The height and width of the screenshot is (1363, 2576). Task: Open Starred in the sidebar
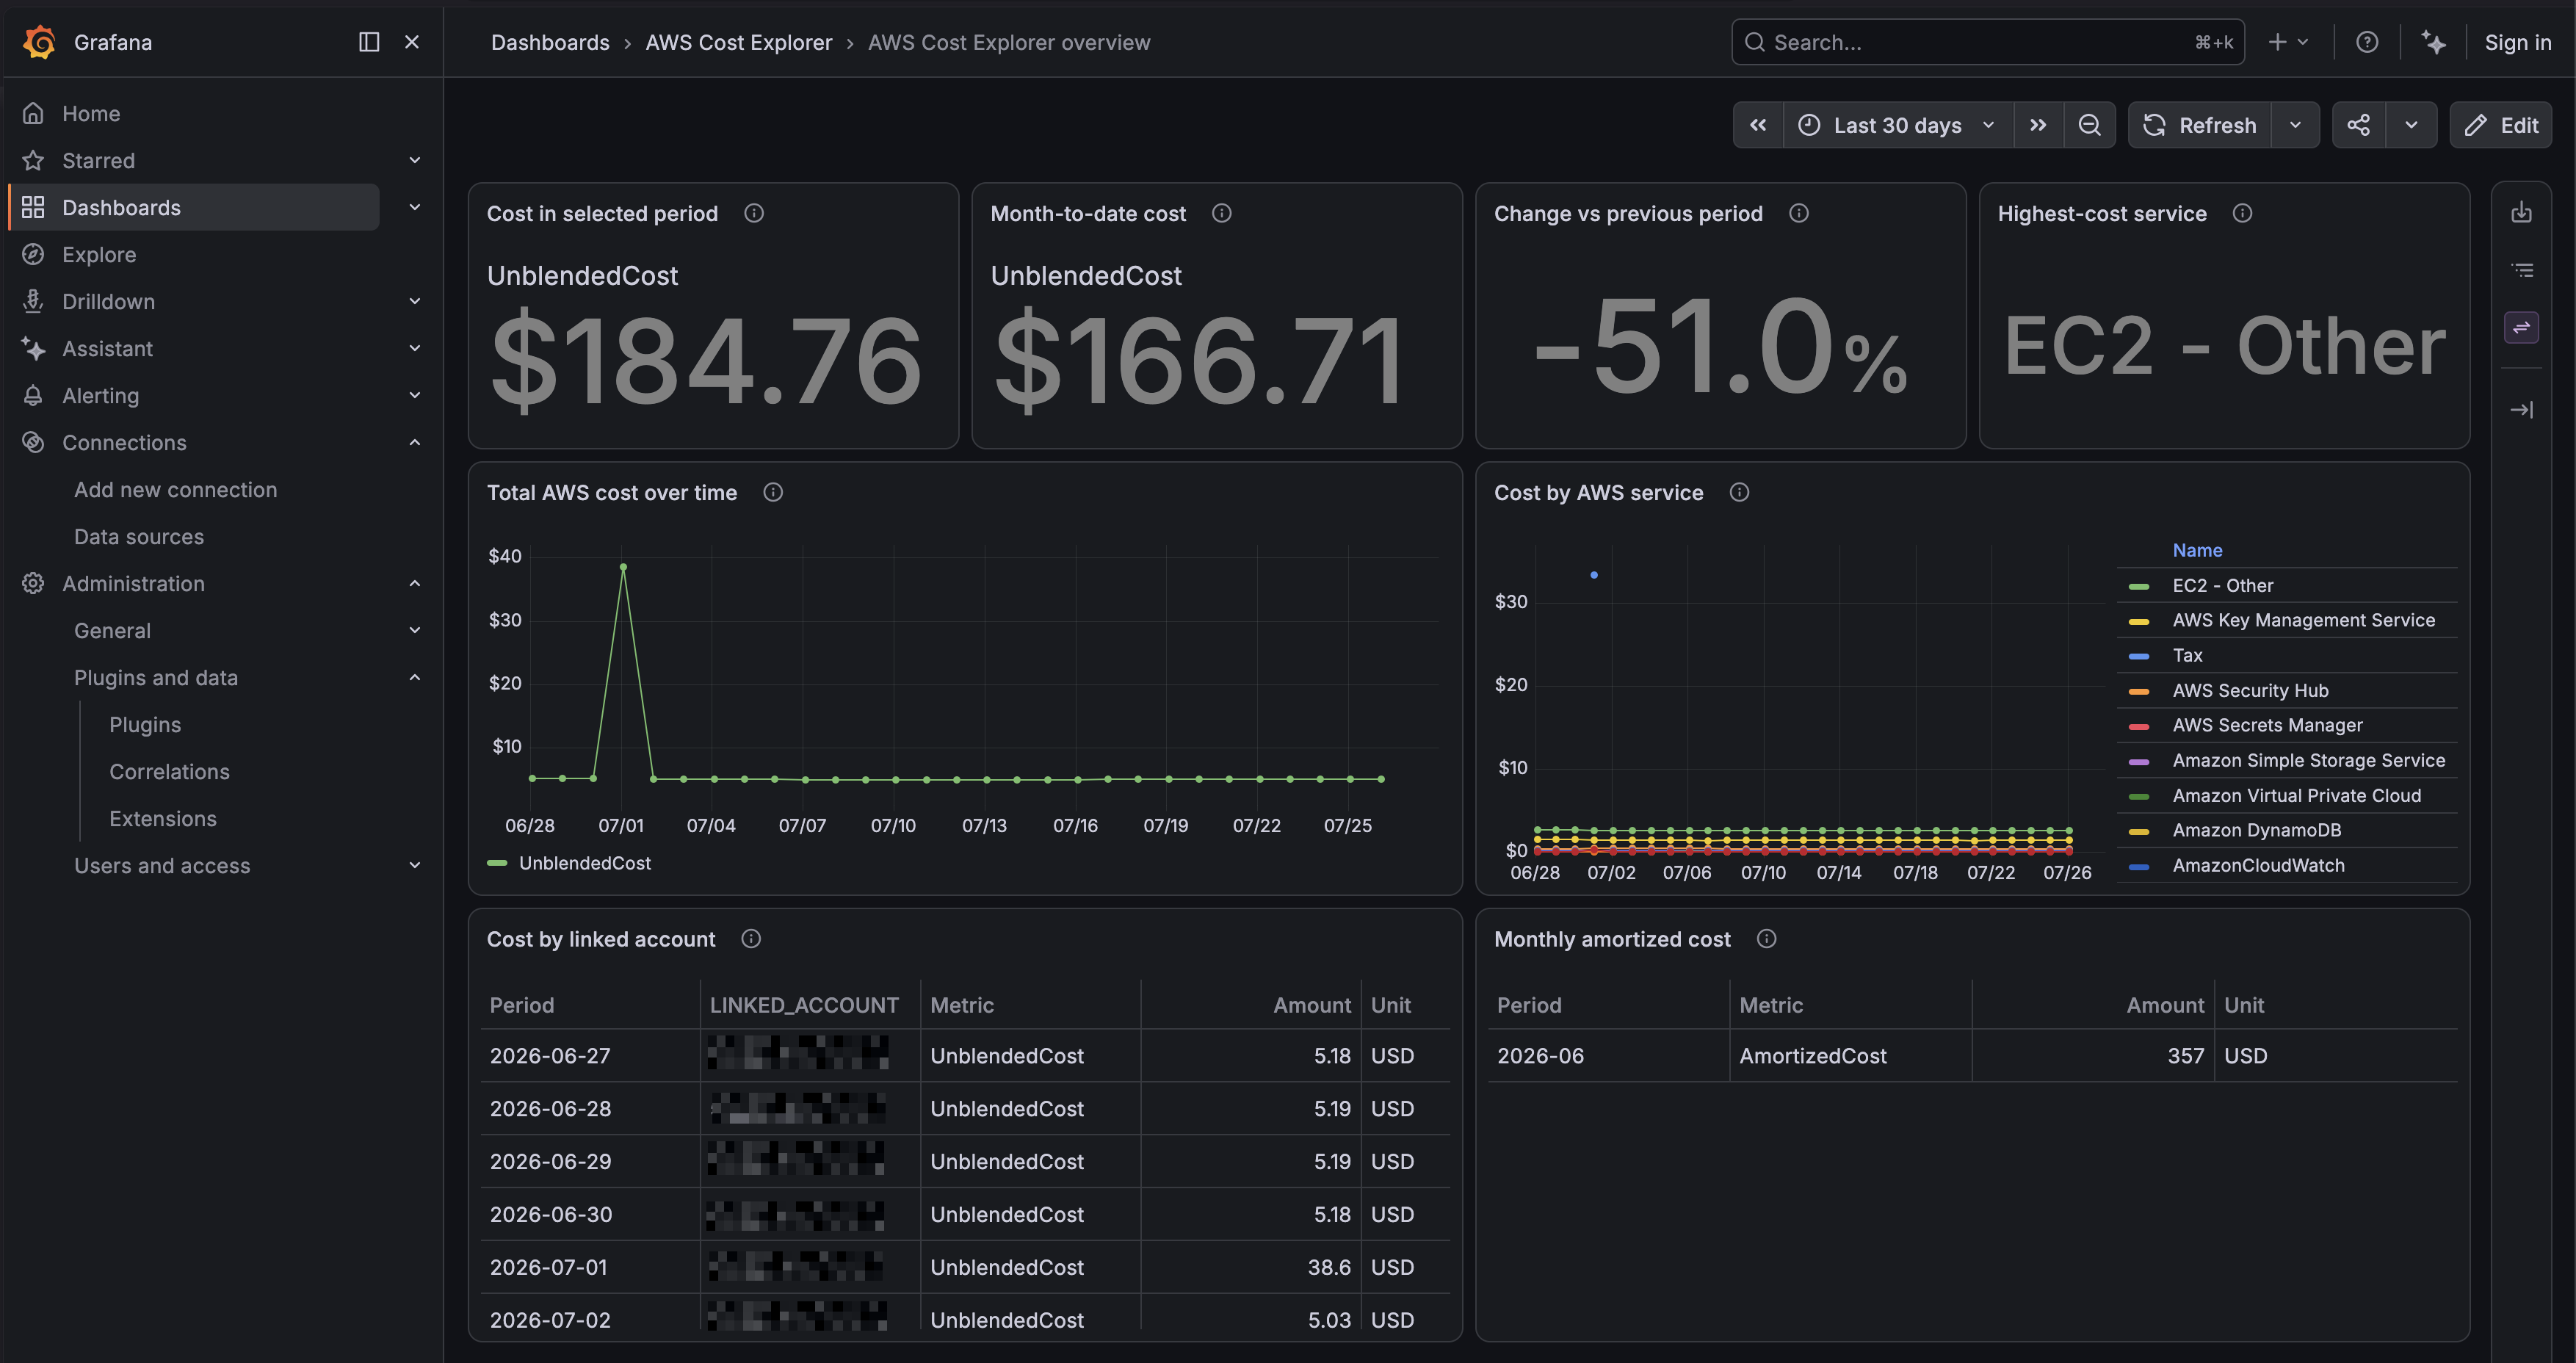98,161
